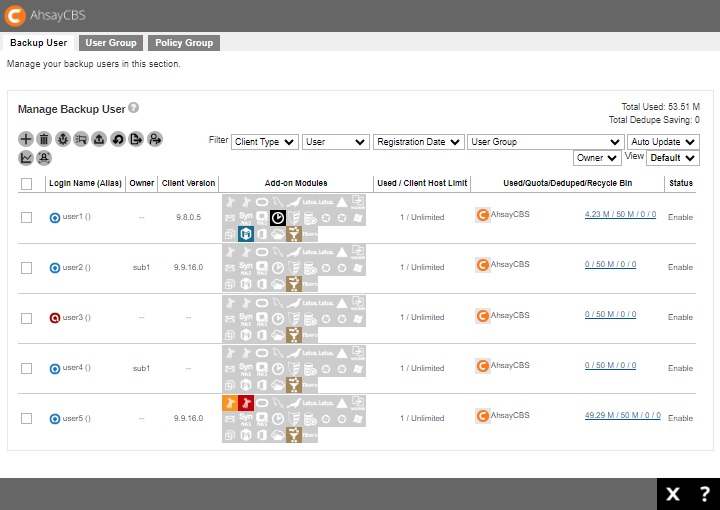Click the Delete user trash icon
This screenshot has height=510, width=720.
[x=44, y=139]
